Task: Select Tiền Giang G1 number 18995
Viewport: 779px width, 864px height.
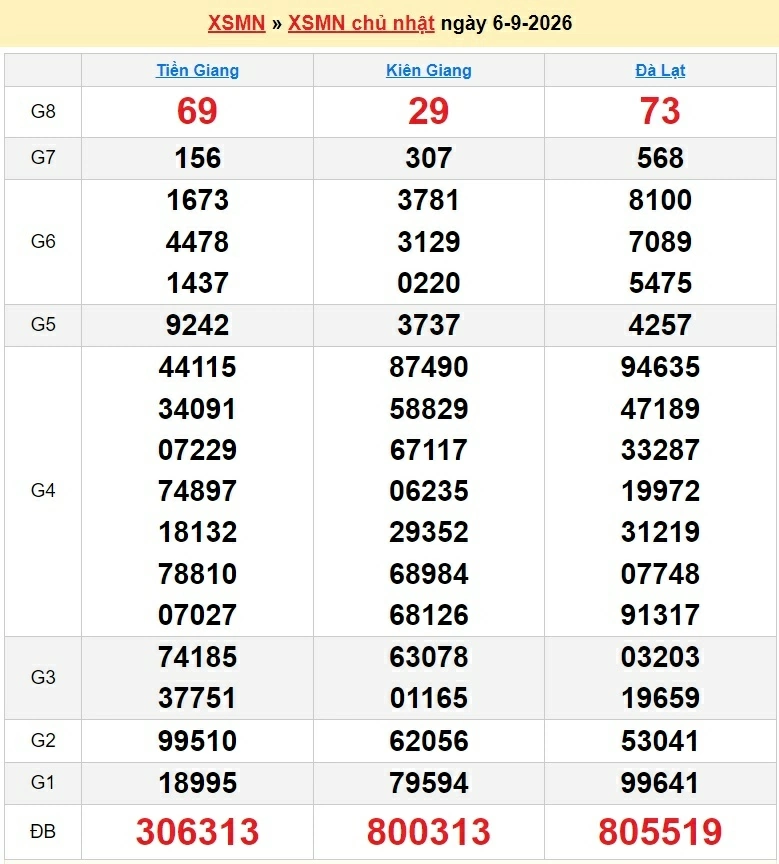Action: pos(197,783)
